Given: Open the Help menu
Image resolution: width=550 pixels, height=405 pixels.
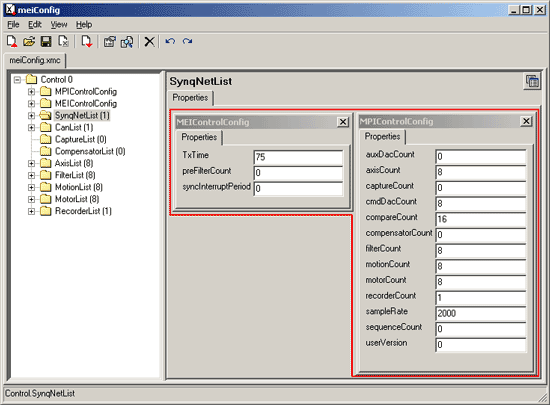Looking at the screenshot, I should click(84, 25).
